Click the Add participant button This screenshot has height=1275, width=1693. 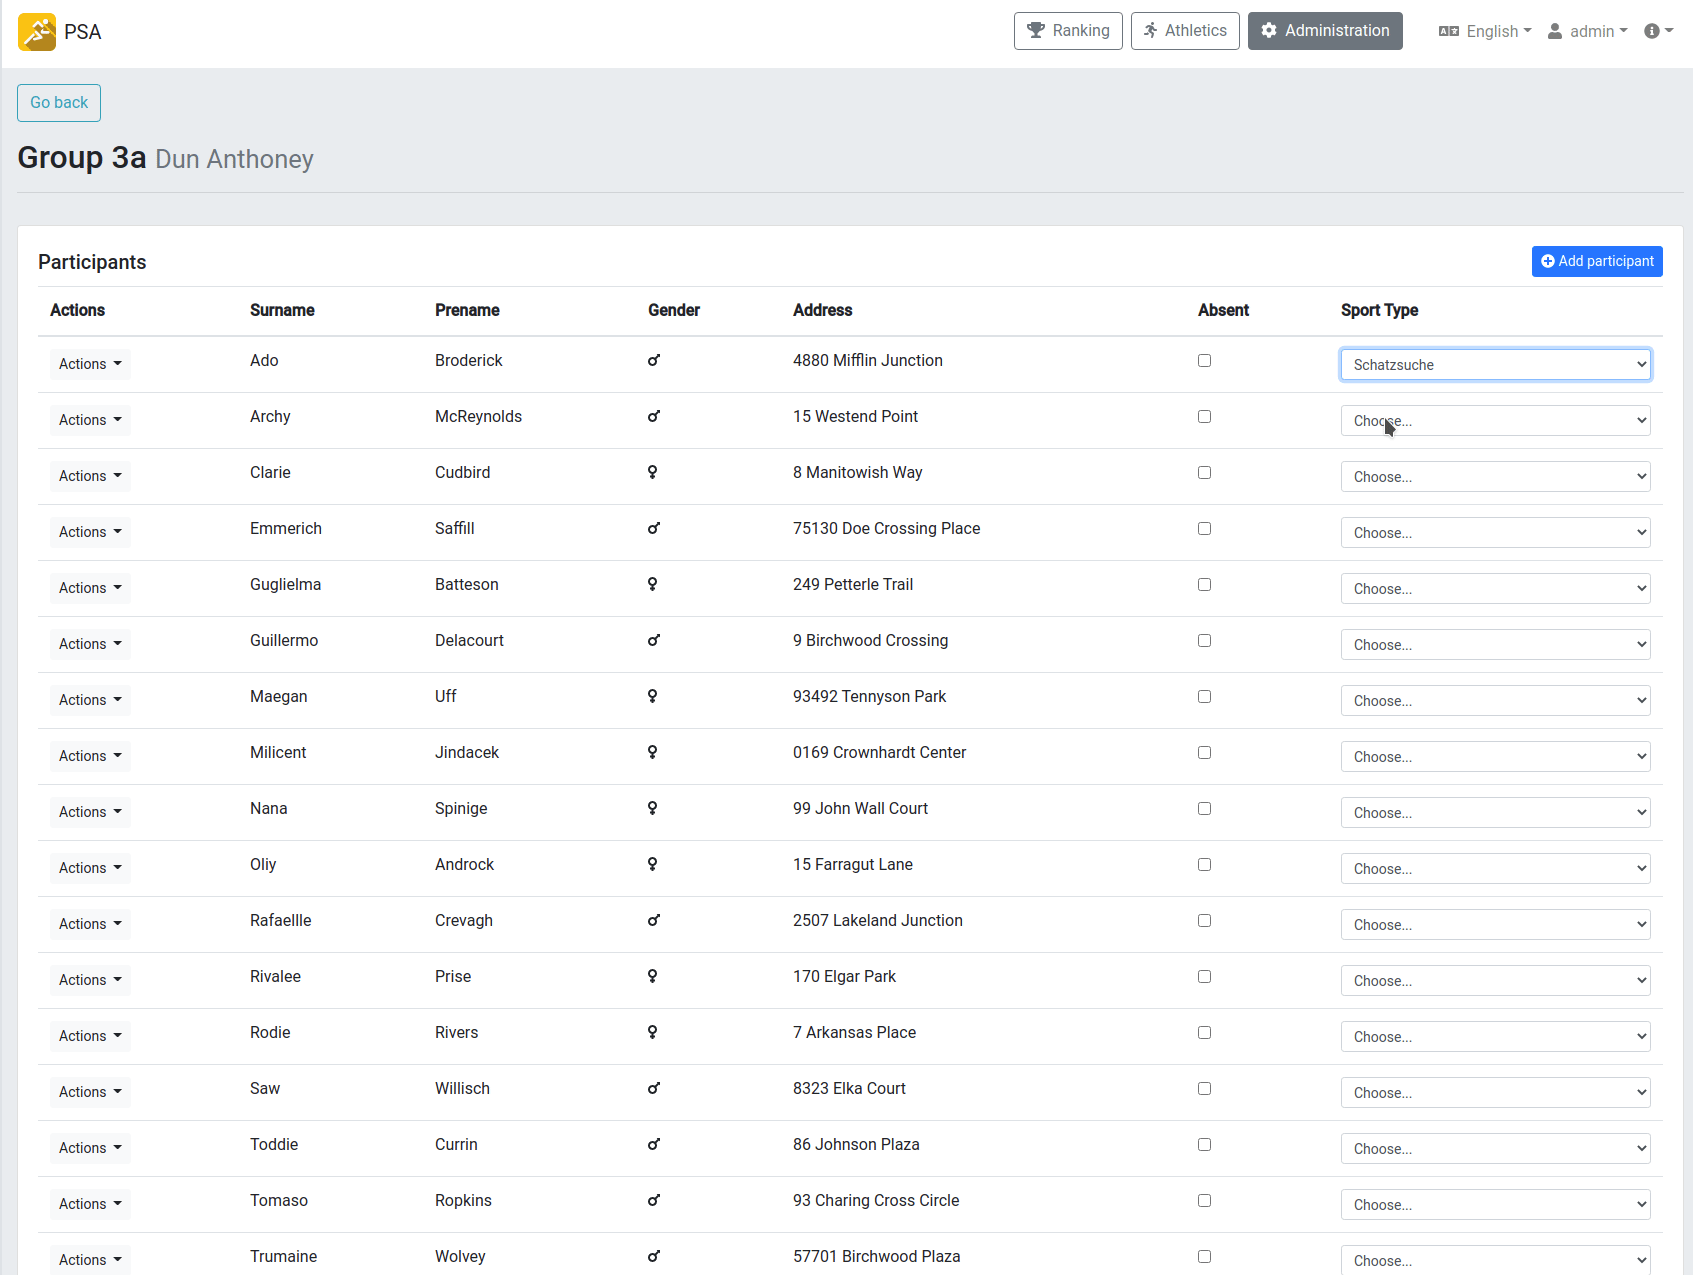pos(1597,261)
